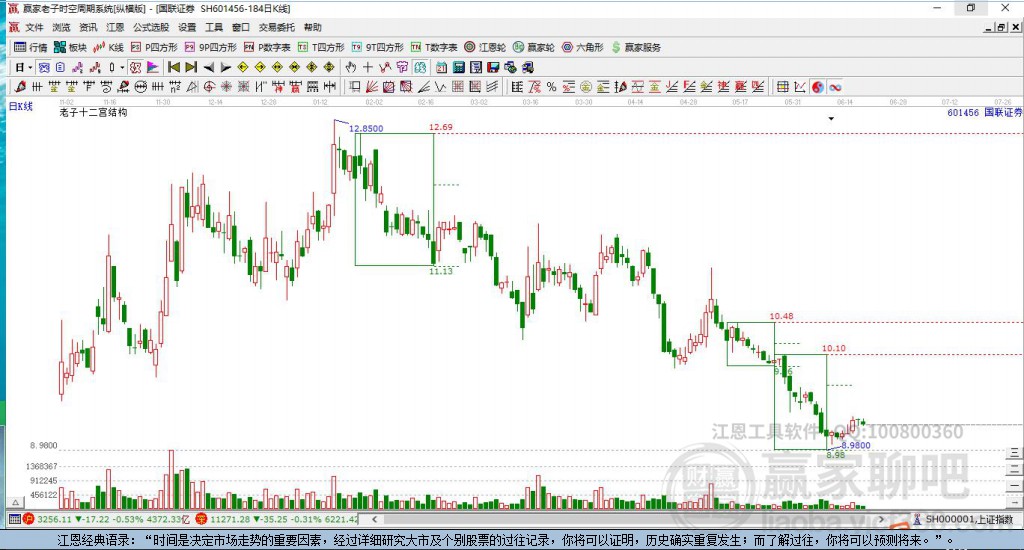Jump to first K-line bar icon
This screenshot has width=1024, height=550.
(x=174, y=67)
